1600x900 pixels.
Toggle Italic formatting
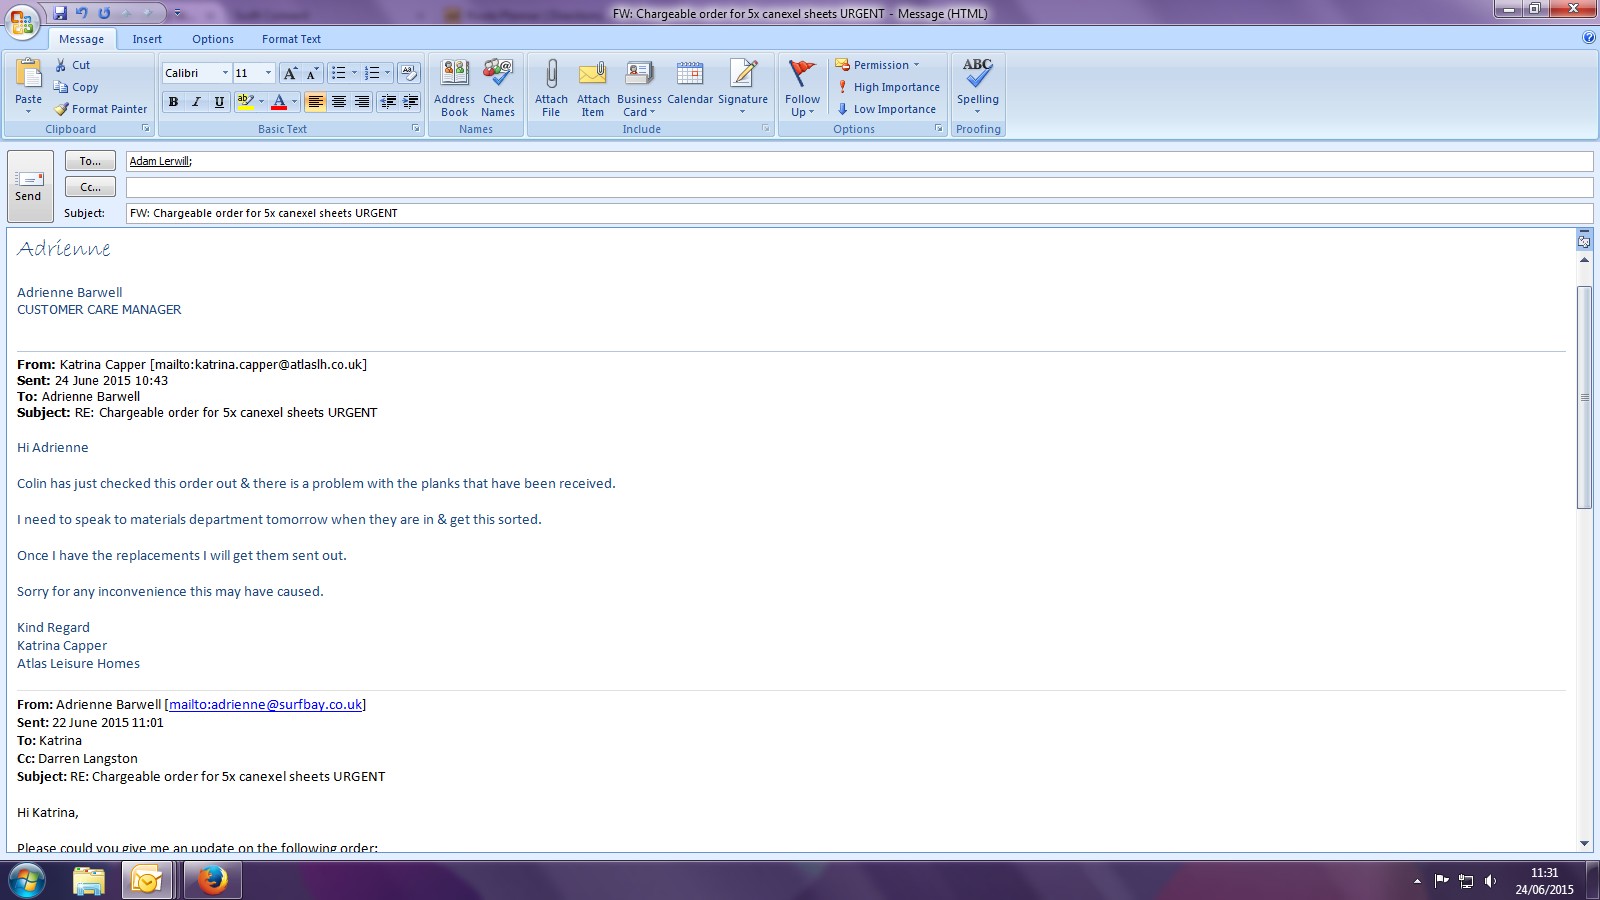(196, 102)
